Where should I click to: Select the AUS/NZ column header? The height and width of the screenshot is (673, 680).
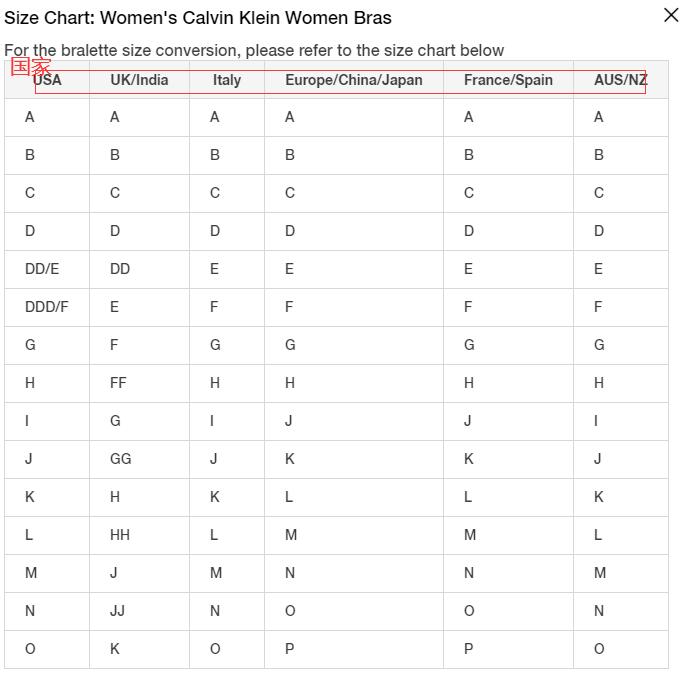(620, 80)
